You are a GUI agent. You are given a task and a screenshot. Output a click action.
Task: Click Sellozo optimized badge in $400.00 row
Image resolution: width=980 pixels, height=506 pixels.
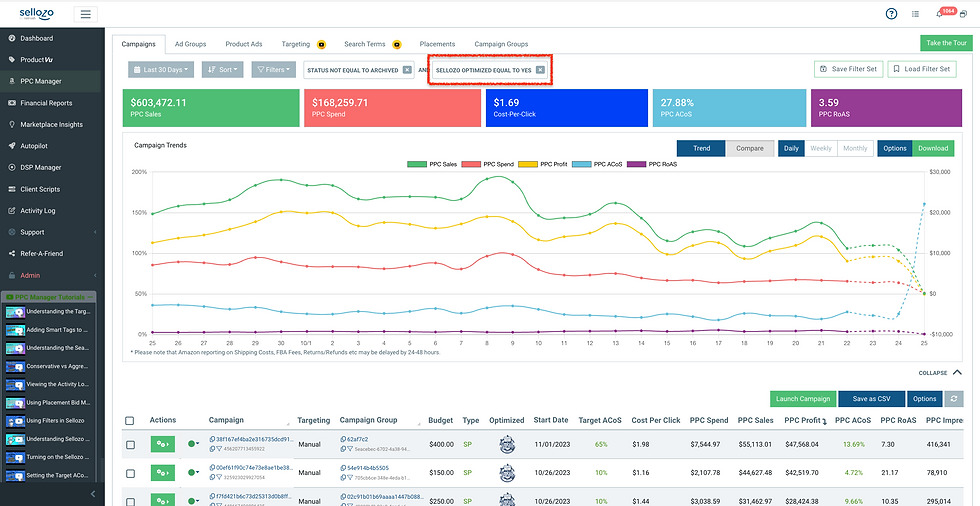(x=507, y=444)
